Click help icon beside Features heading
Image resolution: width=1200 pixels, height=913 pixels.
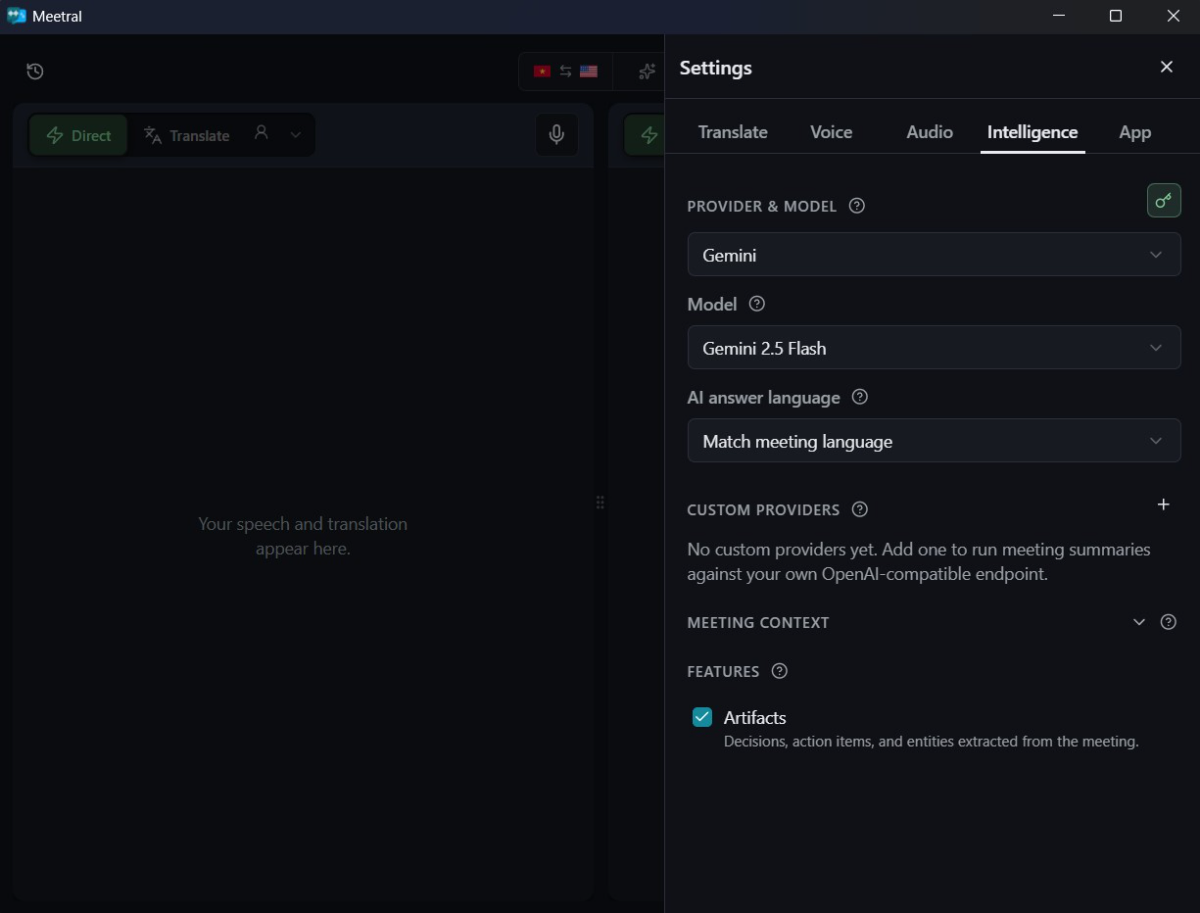coord(779,671)
